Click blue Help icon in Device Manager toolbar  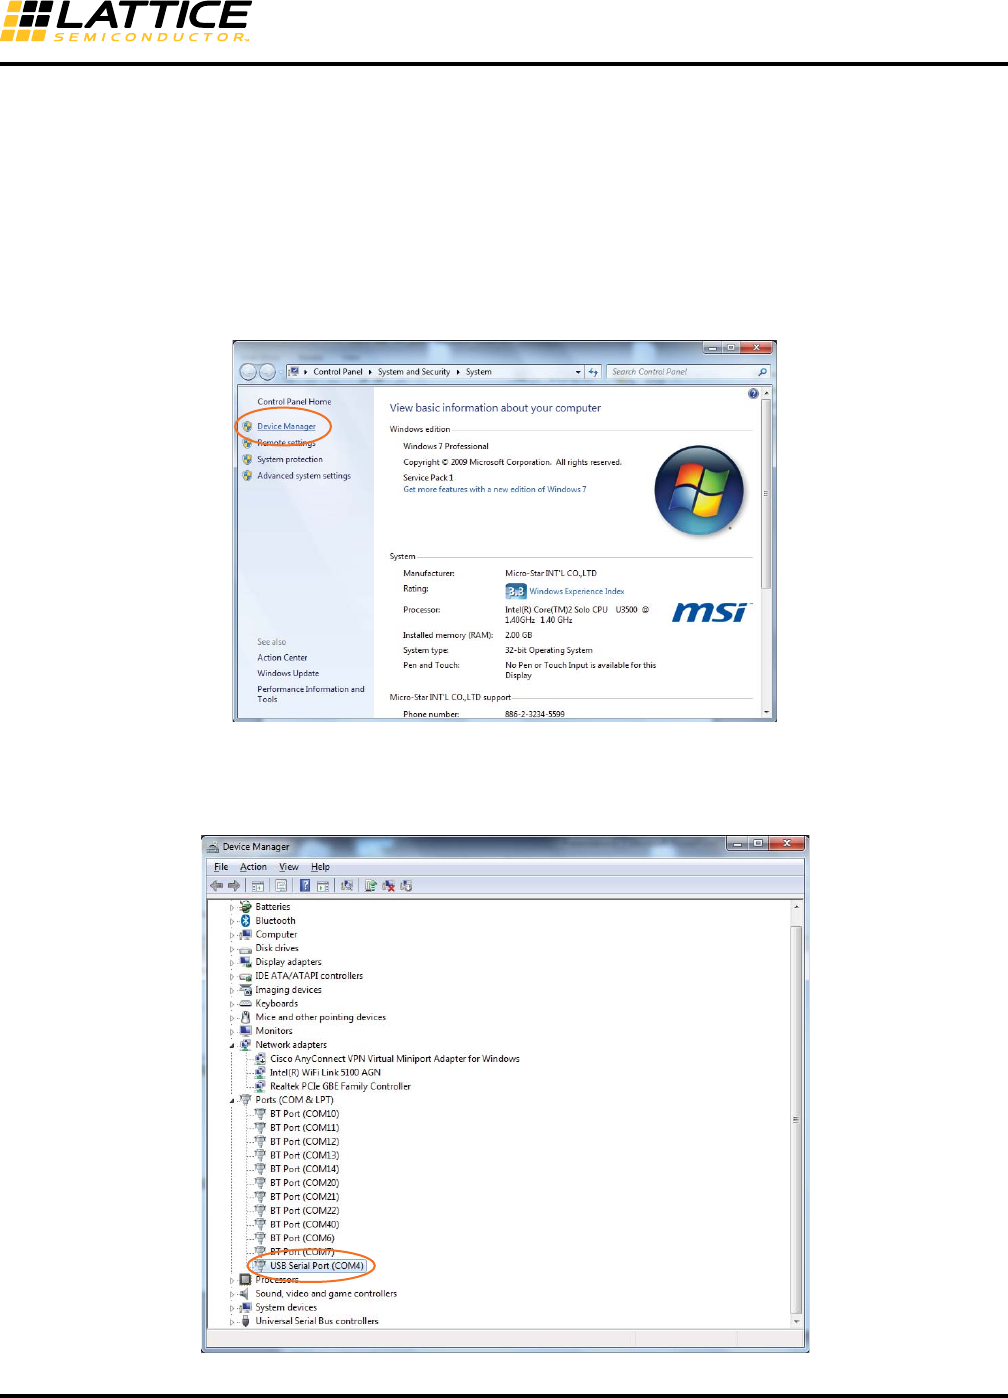(x=305, y=886)
